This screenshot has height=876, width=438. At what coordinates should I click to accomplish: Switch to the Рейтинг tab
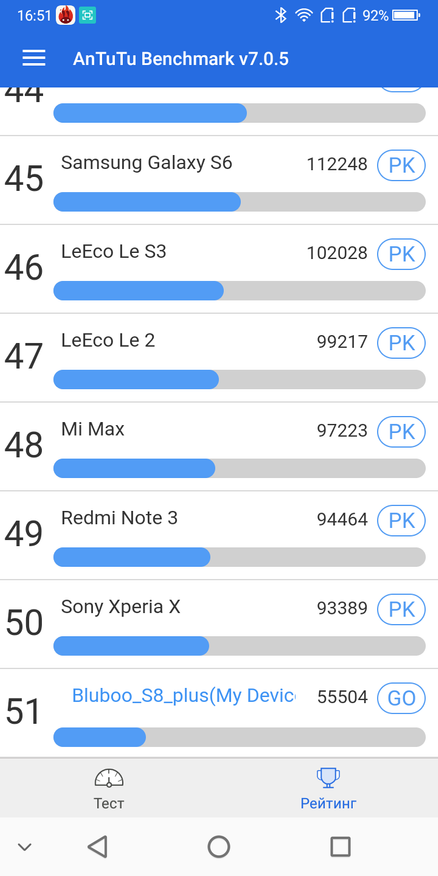[x=328, y=789]
